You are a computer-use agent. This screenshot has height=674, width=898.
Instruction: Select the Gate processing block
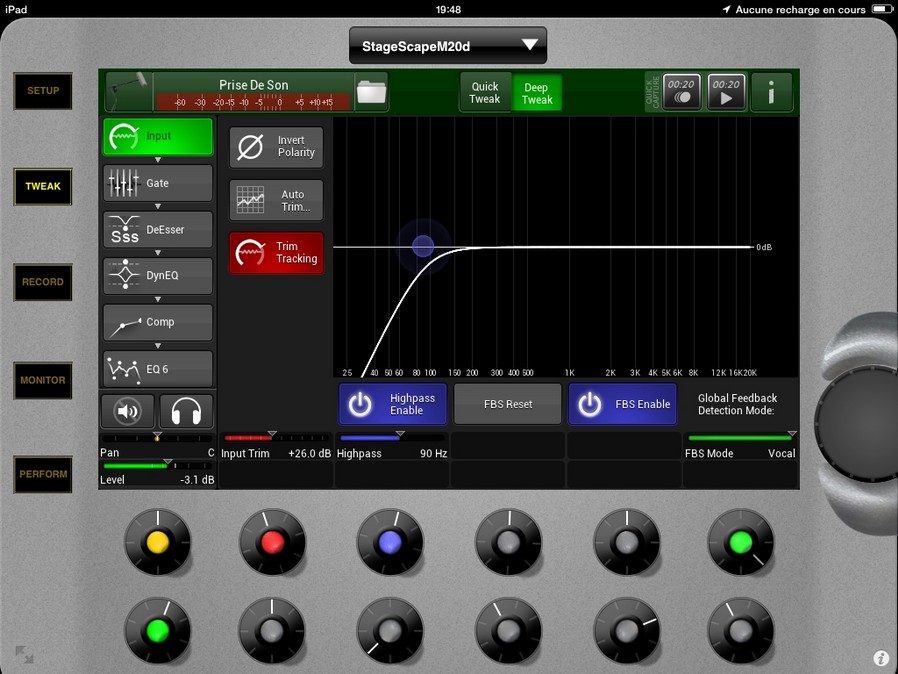coord(158,183)
